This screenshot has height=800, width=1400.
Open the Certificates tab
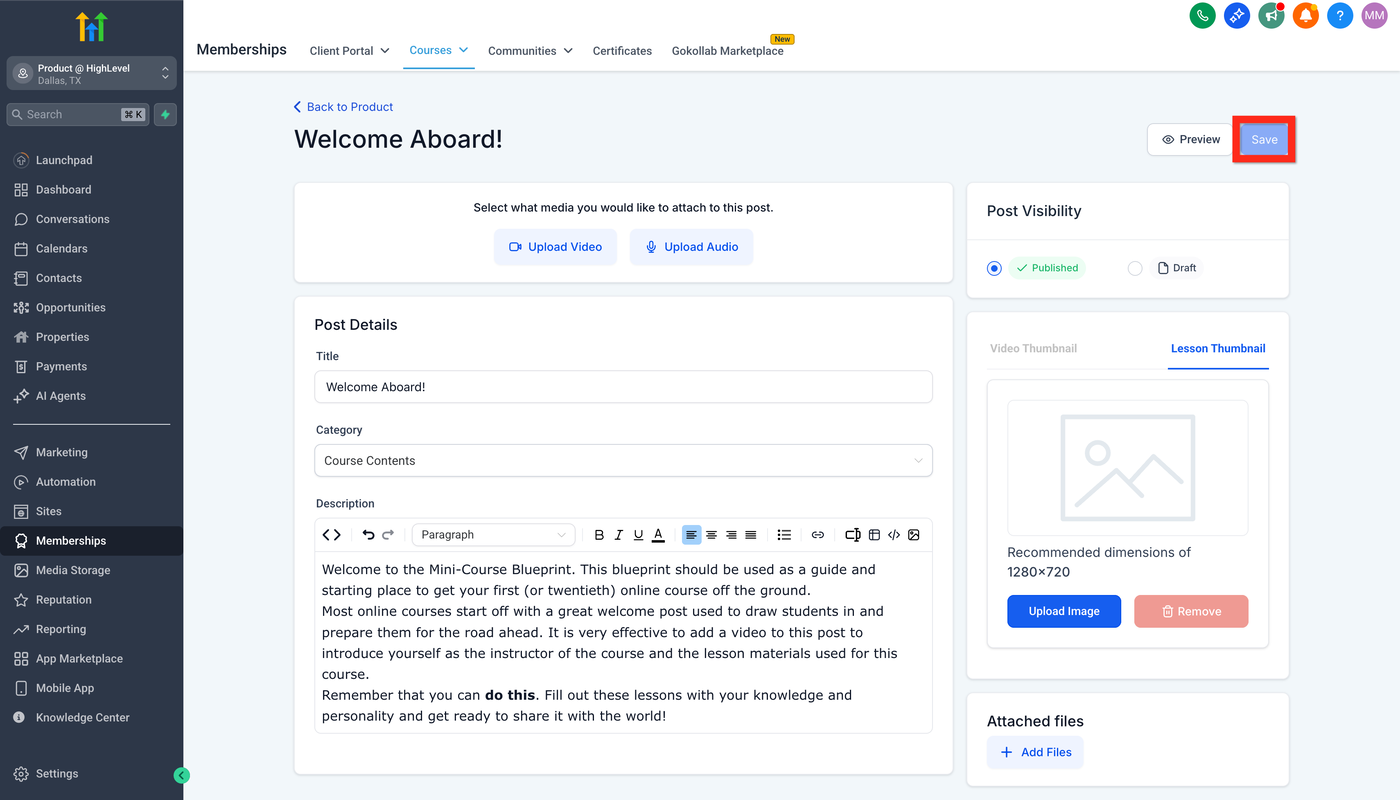(x=622, y=51)
